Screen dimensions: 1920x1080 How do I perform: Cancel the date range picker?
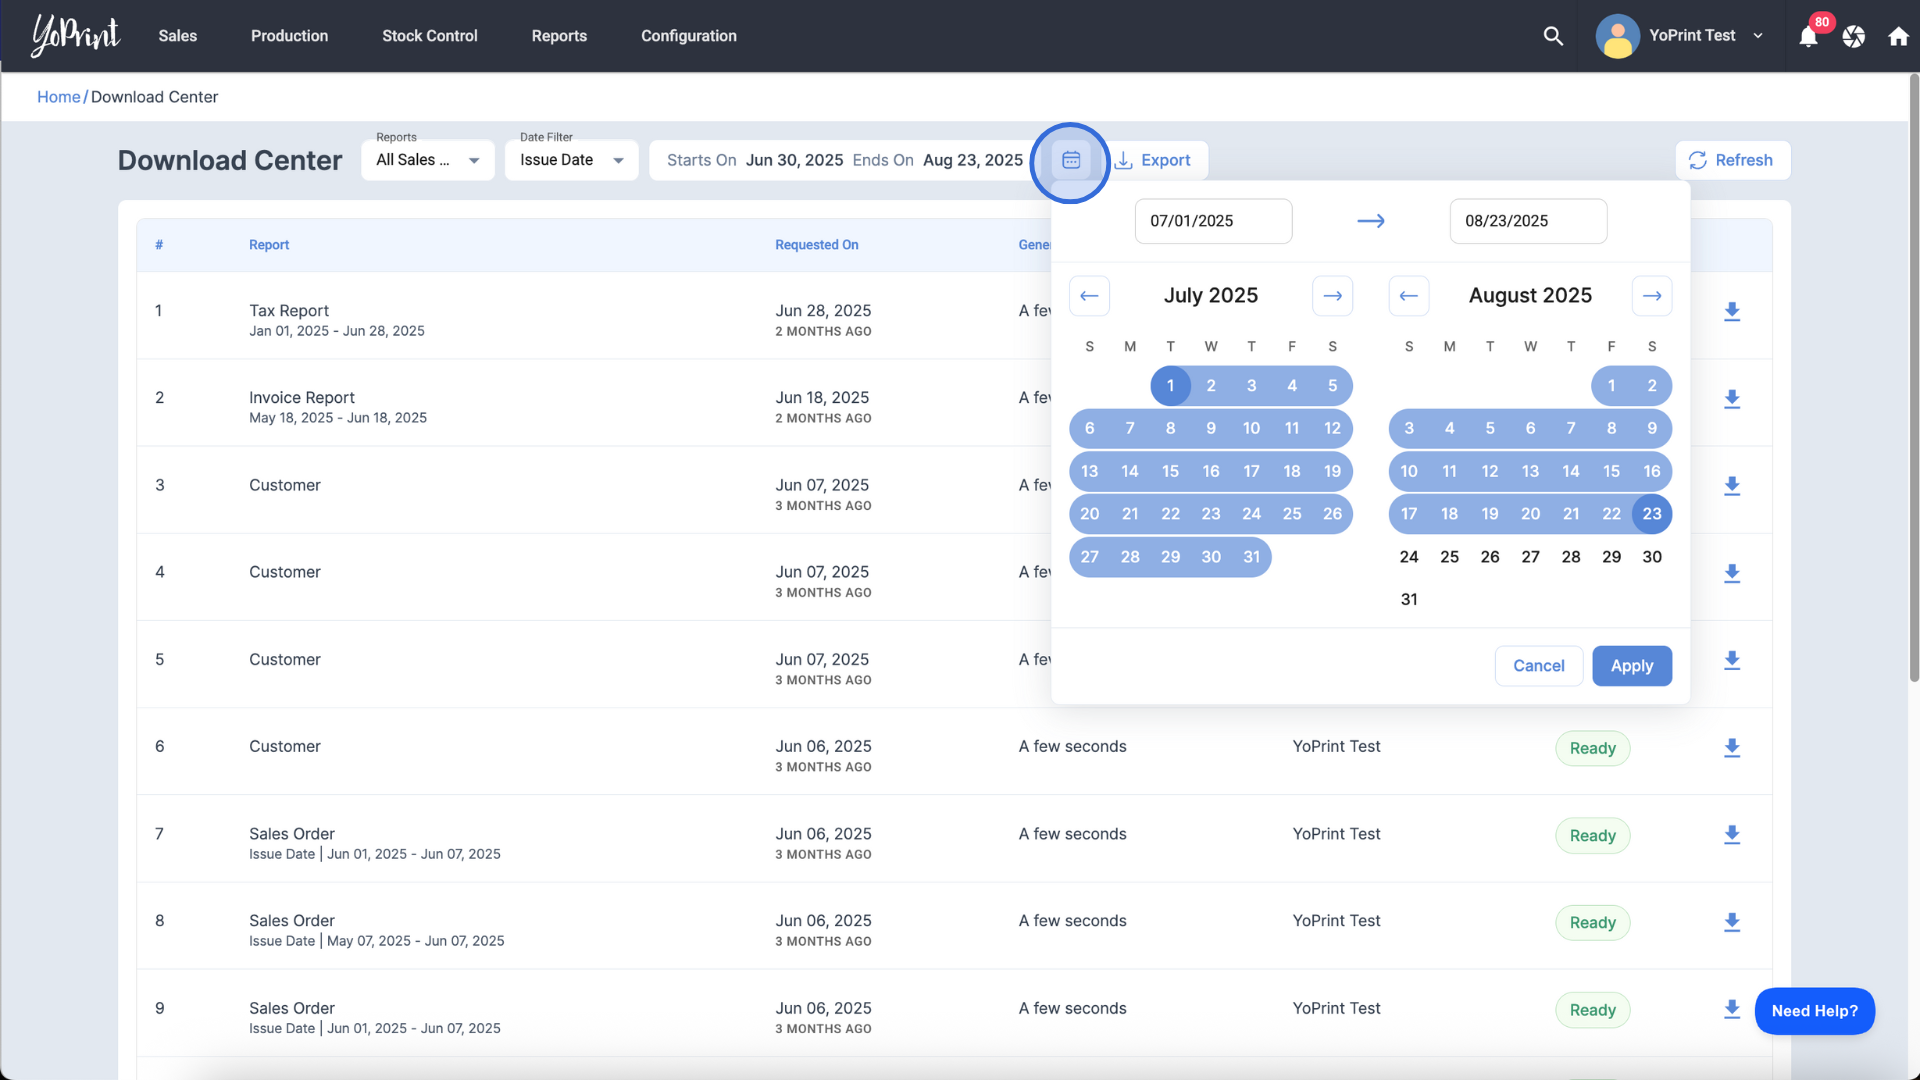coord(1538,666)
